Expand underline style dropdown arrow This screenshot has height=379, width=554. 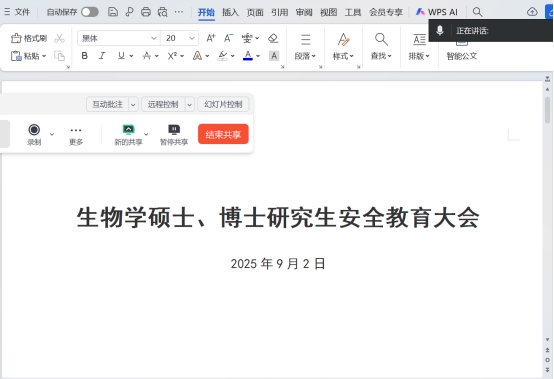click(x=131, y=56)
